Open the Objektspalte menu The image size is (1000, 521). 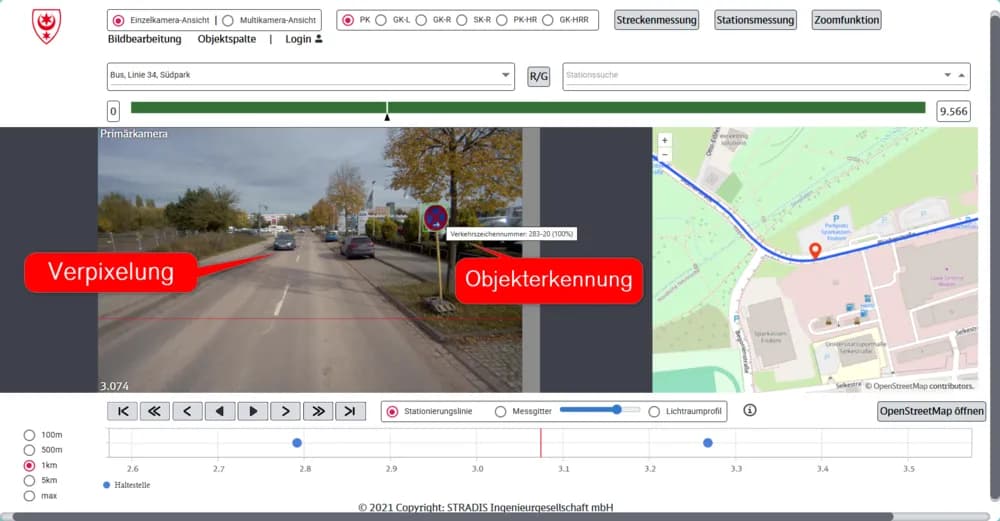tap(226, 39)
